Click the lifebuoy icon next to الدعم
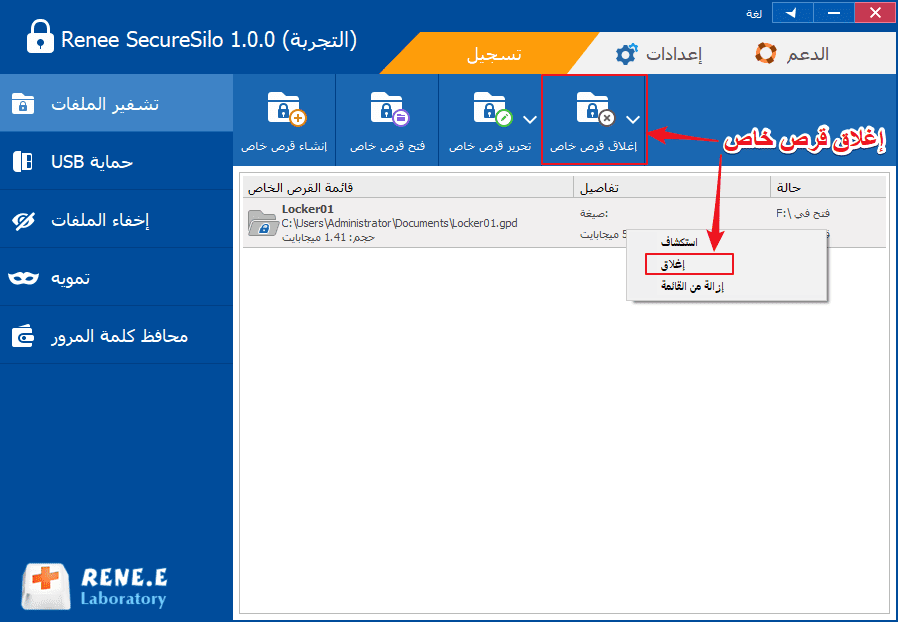898x622 pixels. [x=766, y=53]
